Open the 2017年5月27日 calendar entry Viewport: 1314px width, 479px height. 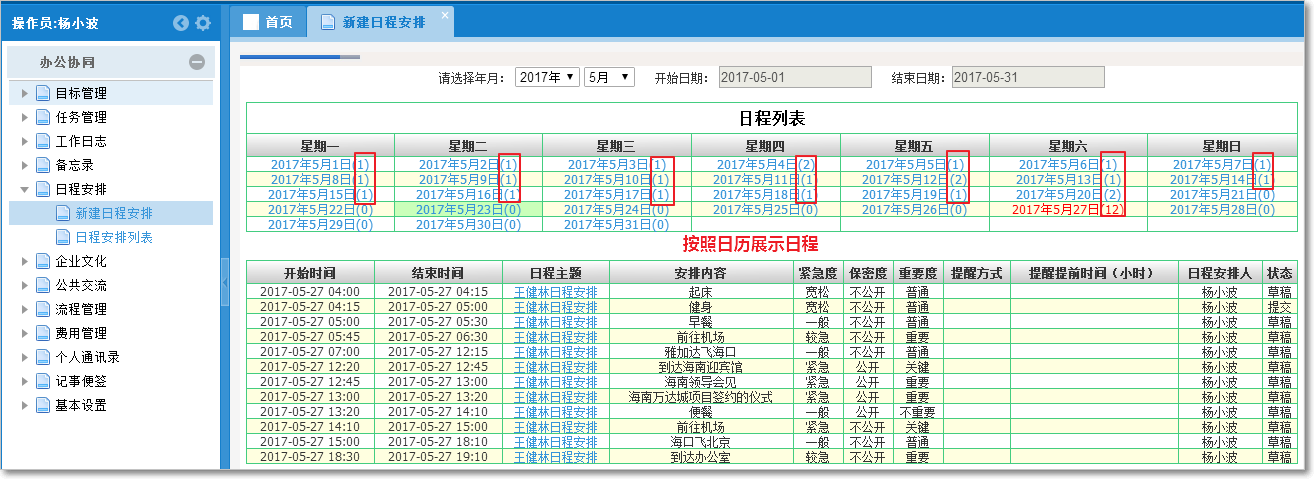point(1055,210)
